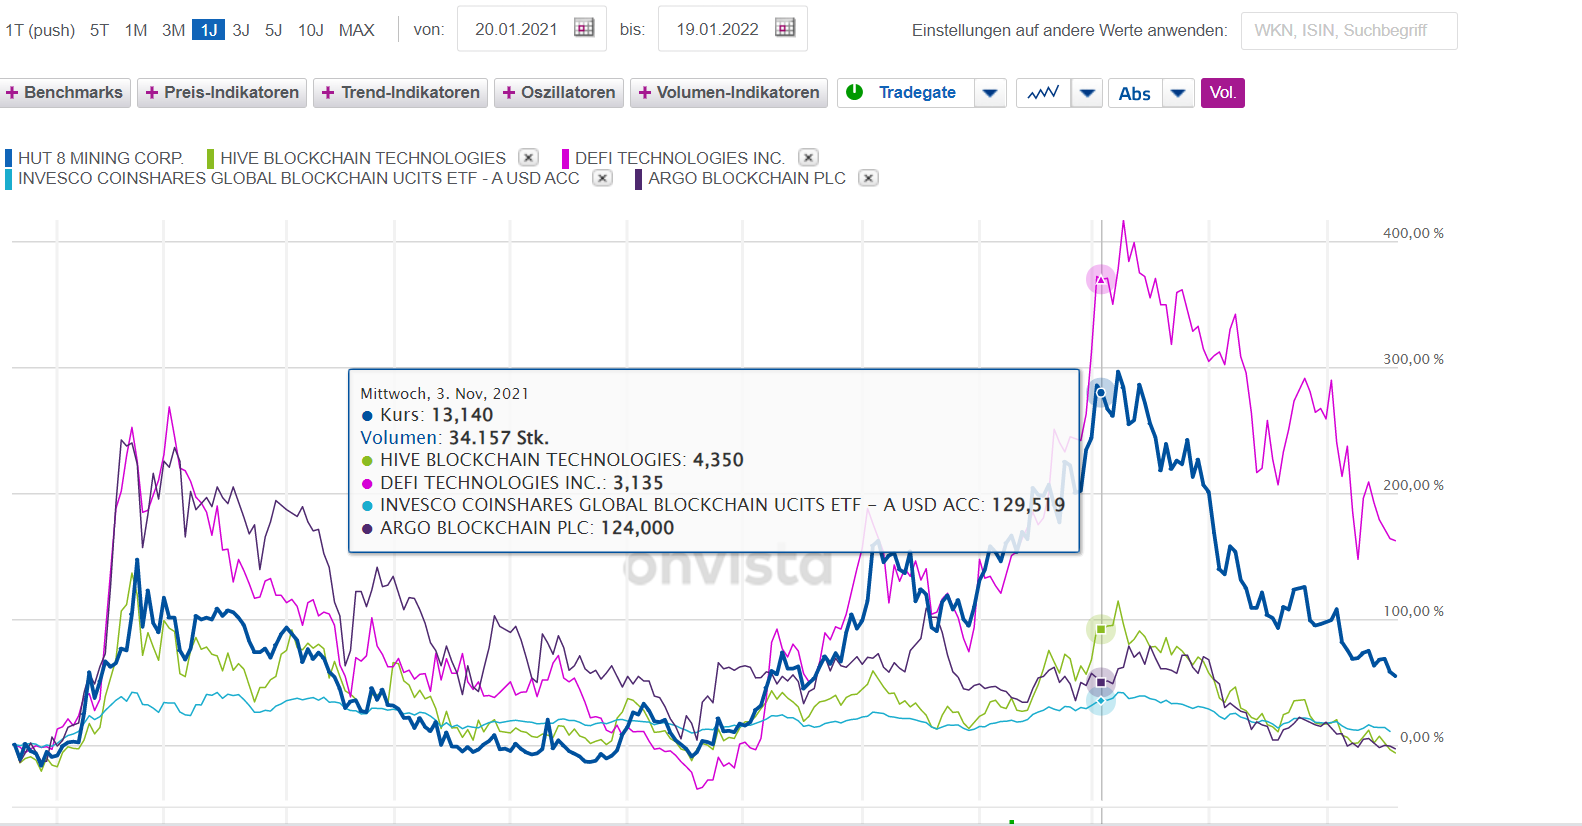Switch to the 3M time range
Screen dimensions: 1582x826
pyautogui.click(x=173, y=30)
